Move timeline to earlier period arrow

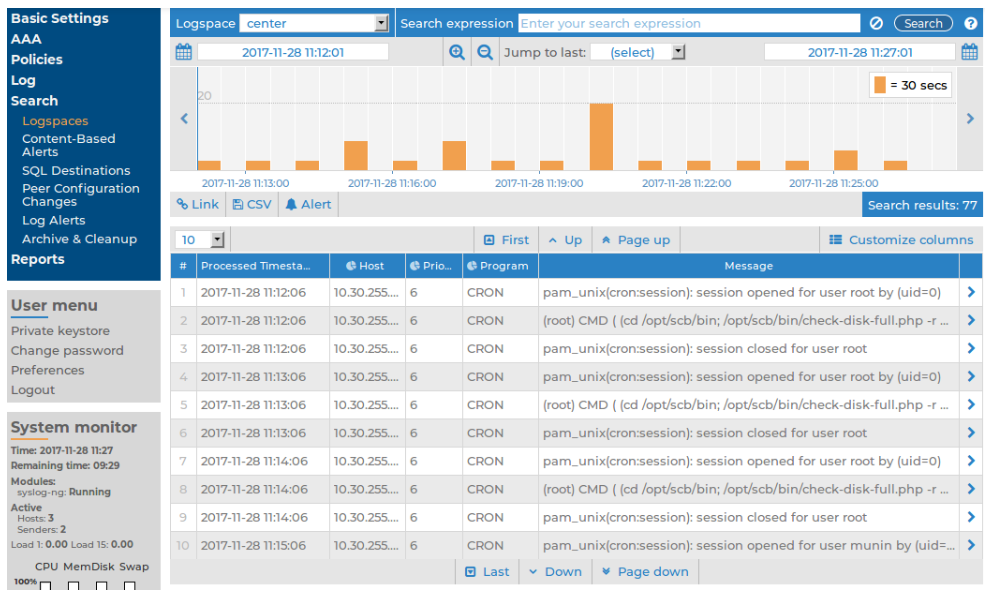[x=184, y=118]
